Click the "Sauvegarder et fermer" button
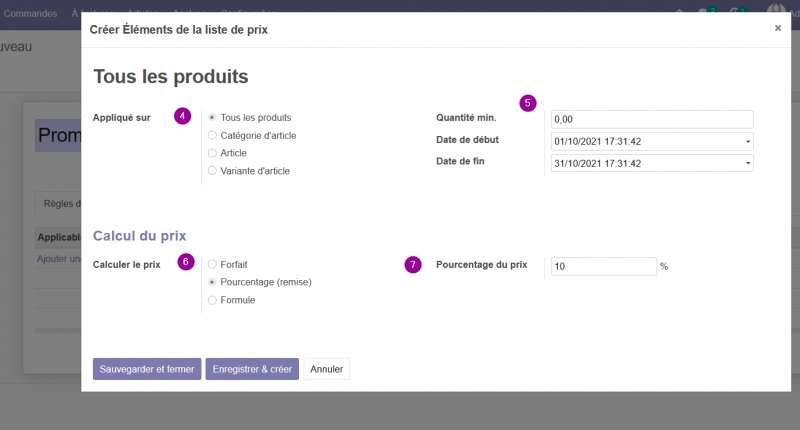 147,369
